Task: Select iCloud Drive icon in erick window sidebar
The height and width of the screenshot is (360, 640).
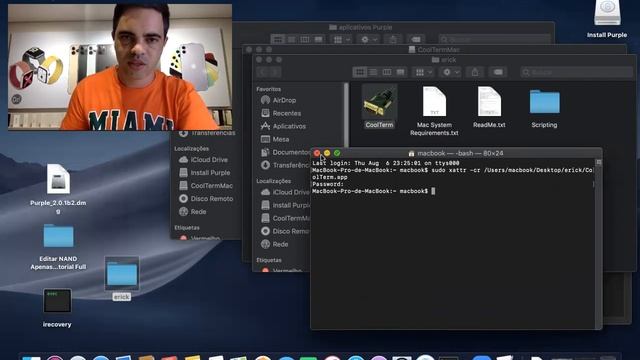Action: (x=265, y=192)
